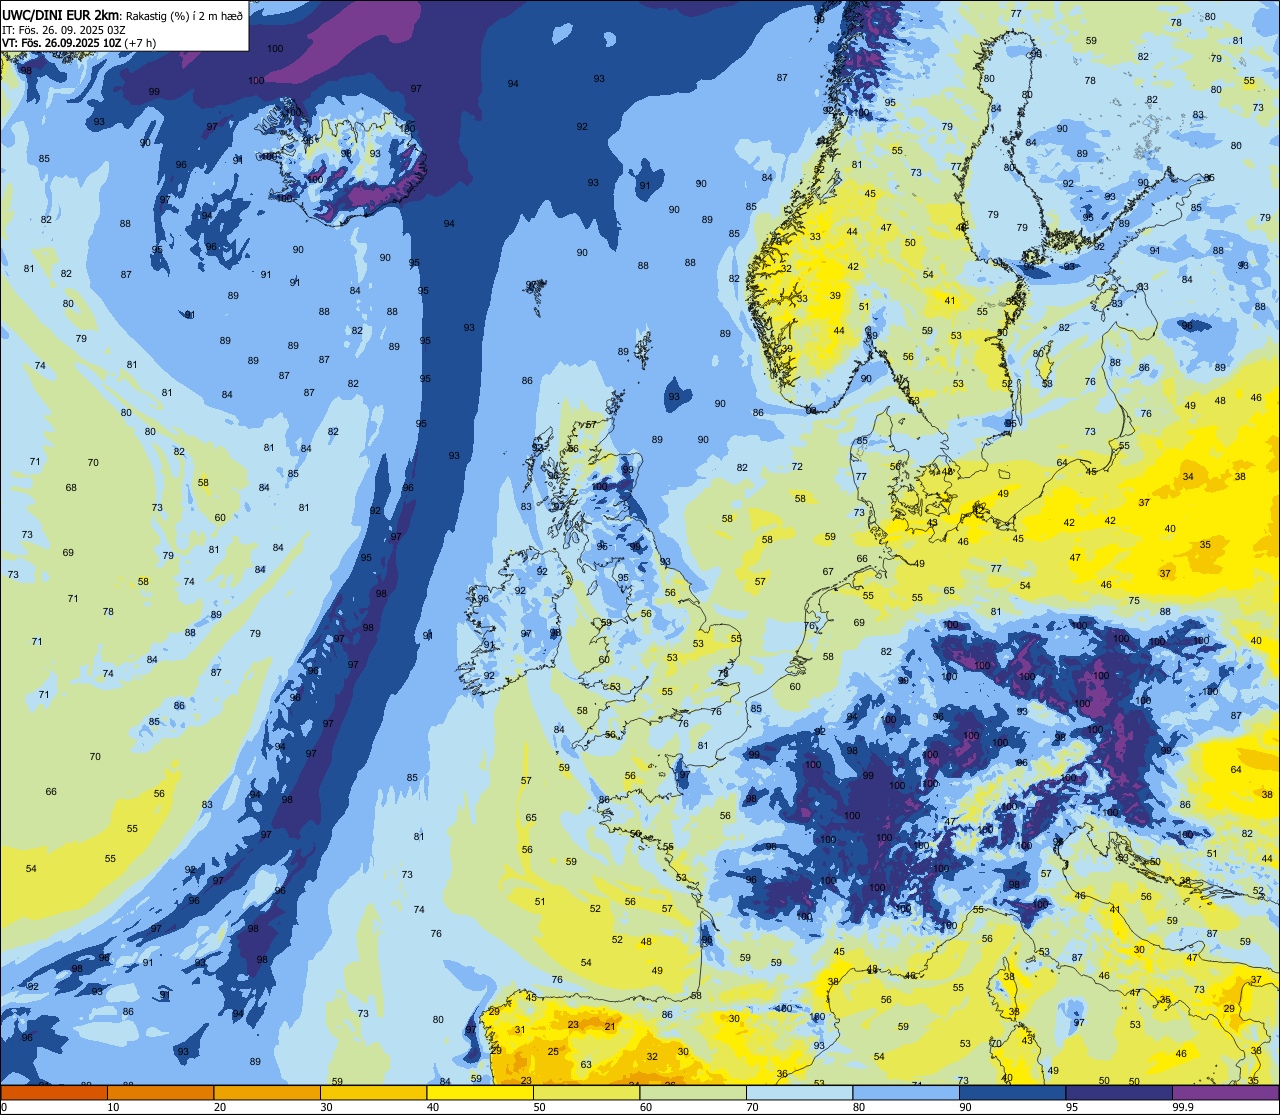Select the purple legend swatch above 99.9

(x=1225, y=1092)
